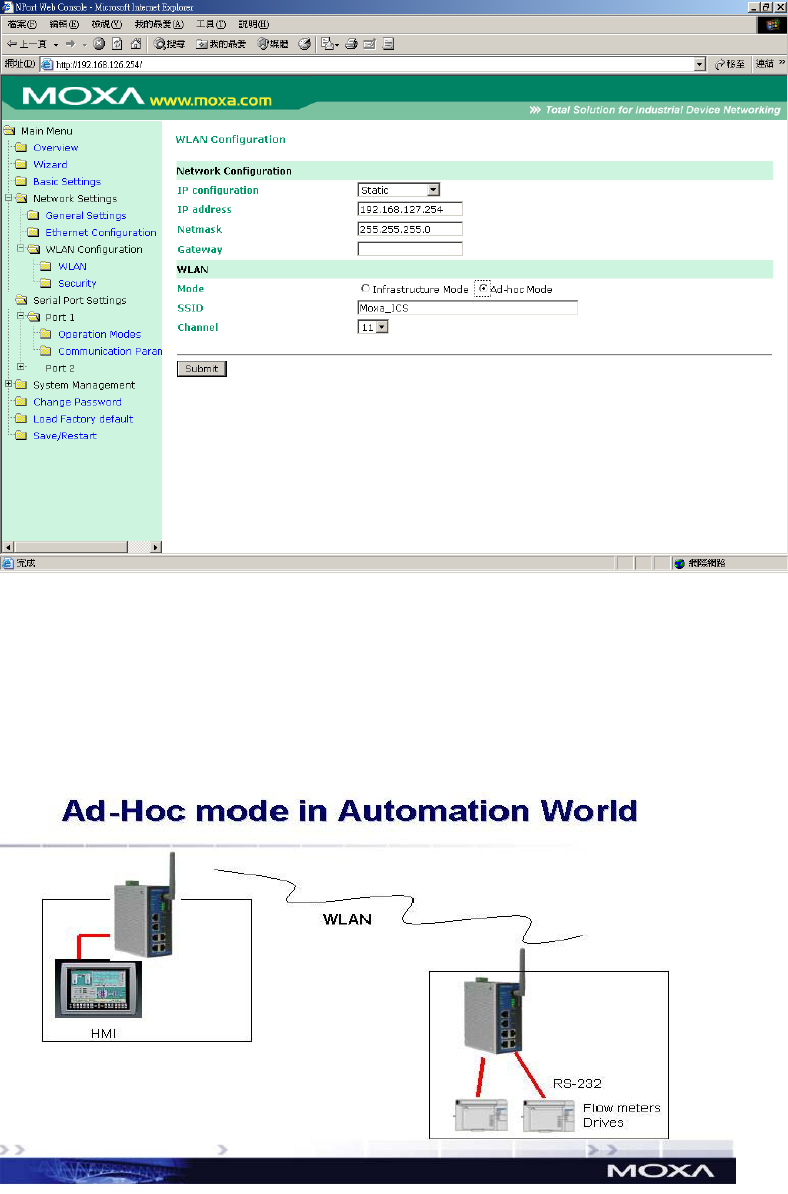Click the Windows logo throbber icon
The height and width of the screenshot is (1194, 788).
pos(772,24)
